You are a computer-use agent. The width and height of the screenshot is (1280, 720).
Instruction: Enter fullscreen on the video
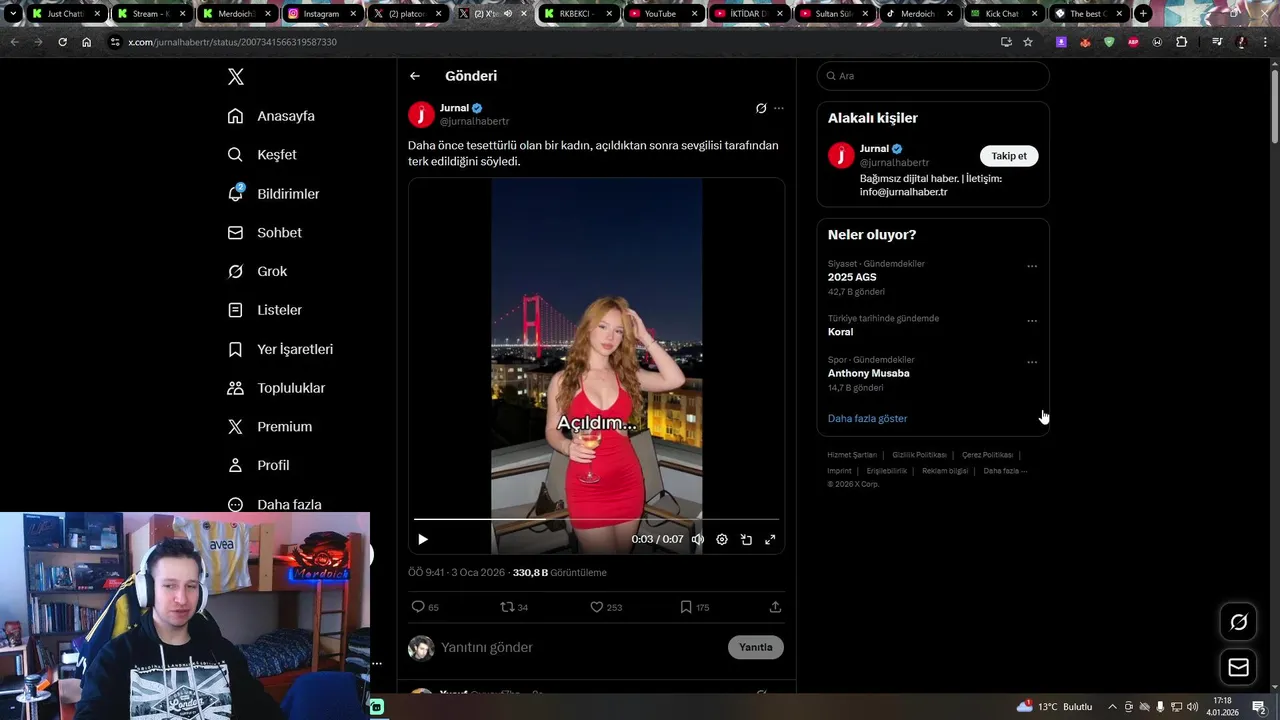coord(770,540)
